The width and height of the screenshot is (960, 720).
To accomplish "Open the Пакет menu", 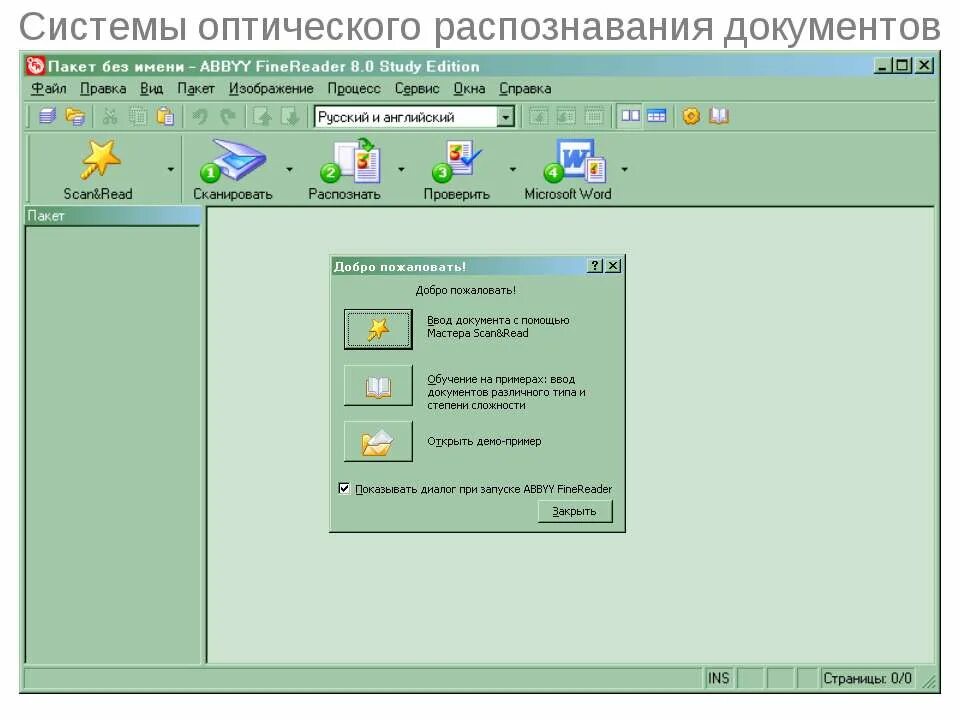I will click(x=196, y=89).
